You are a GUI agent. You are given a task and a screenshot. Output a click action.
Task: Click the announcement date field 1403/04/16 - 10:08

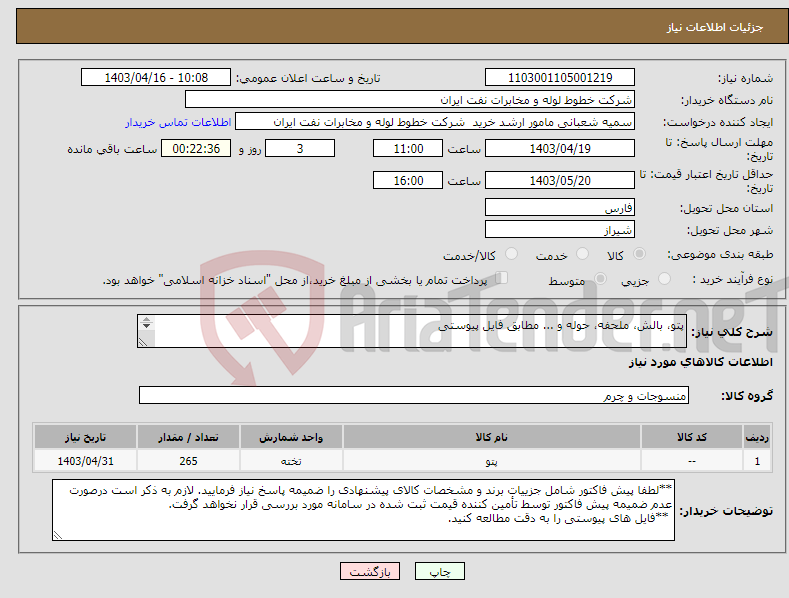(156, 78)
